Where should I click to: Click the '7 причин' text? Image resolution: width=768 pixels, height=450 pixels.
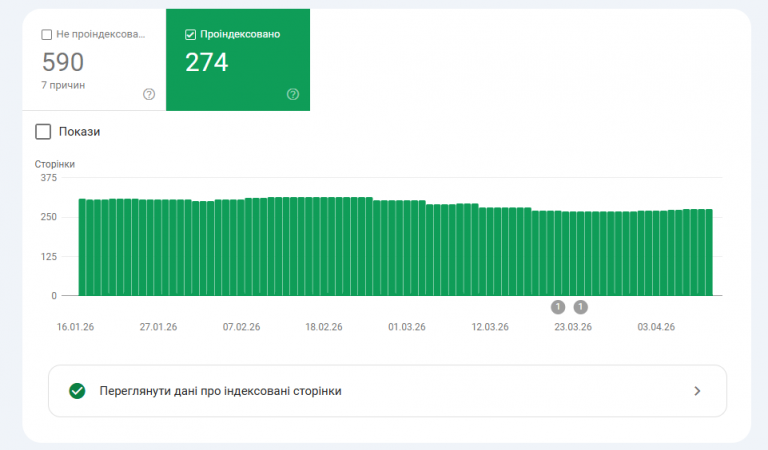[63, 85]
